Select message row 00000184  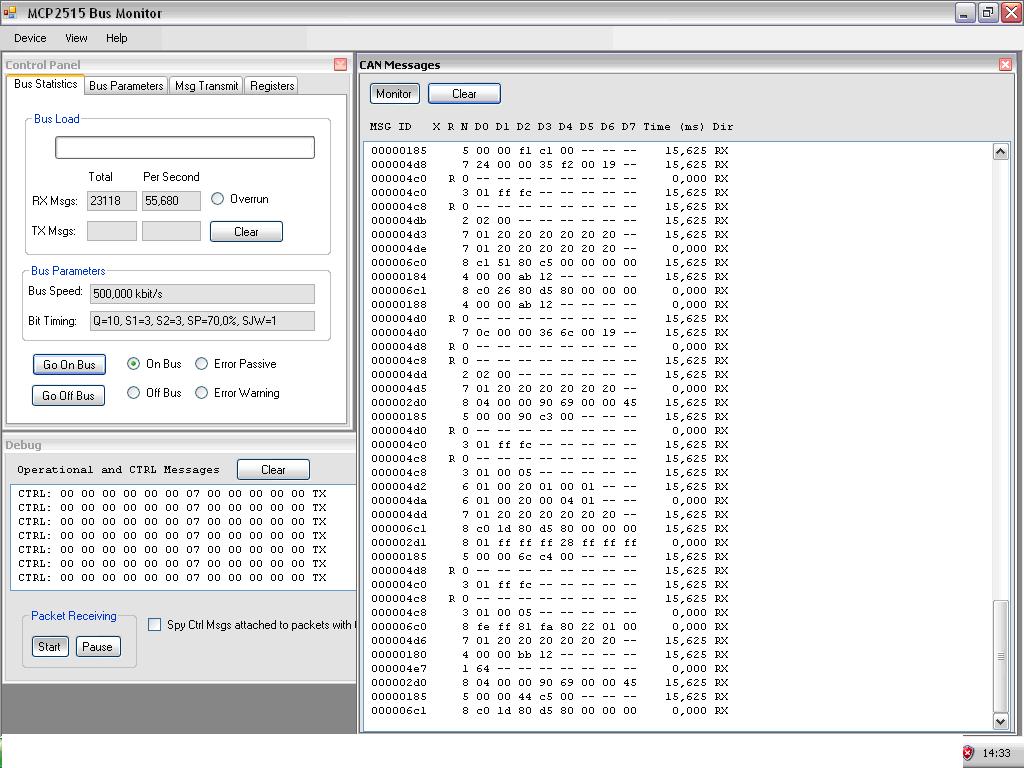[550, 276]
